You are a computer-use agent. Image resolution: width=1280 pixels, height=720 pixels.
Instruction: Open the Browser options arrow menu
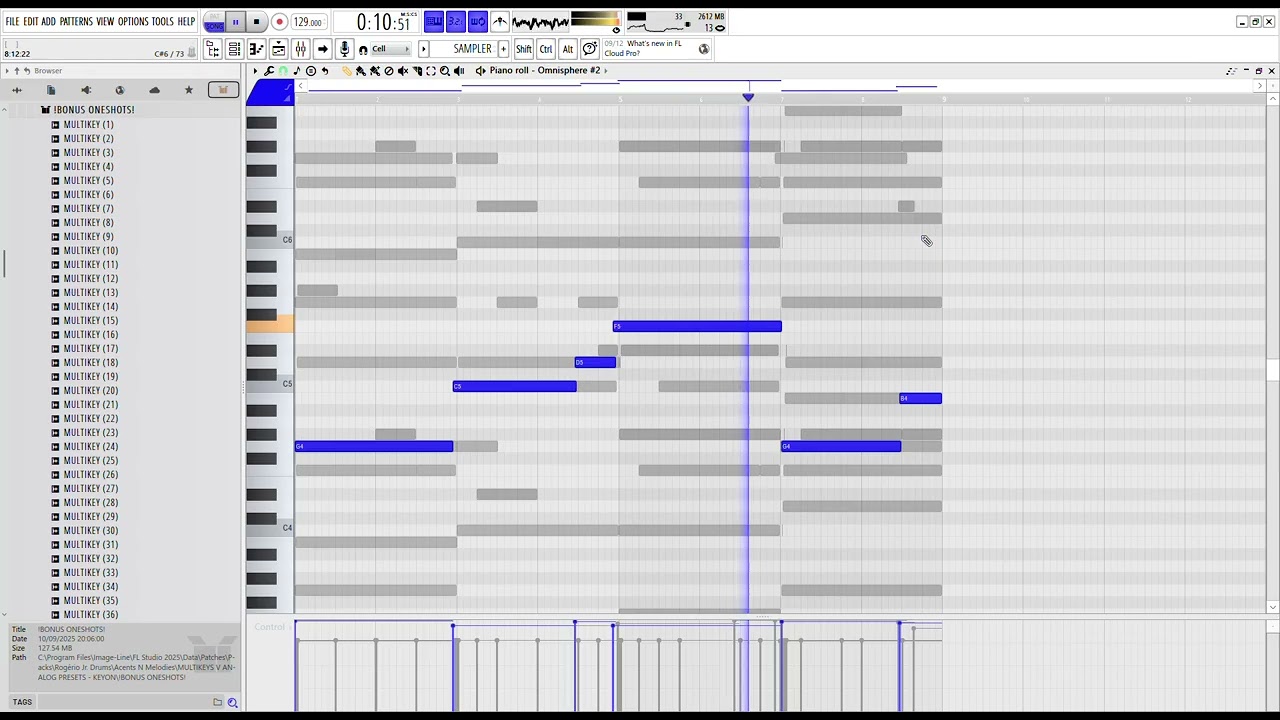(7, 71)
